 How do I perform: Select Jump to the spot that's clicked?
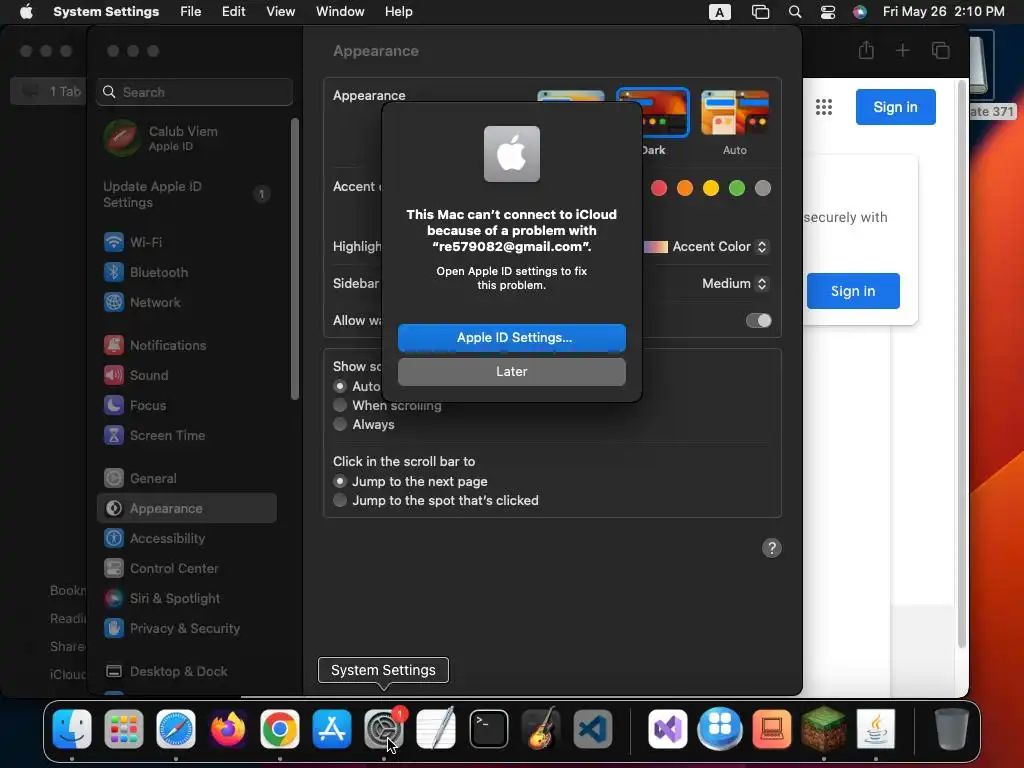340,500
